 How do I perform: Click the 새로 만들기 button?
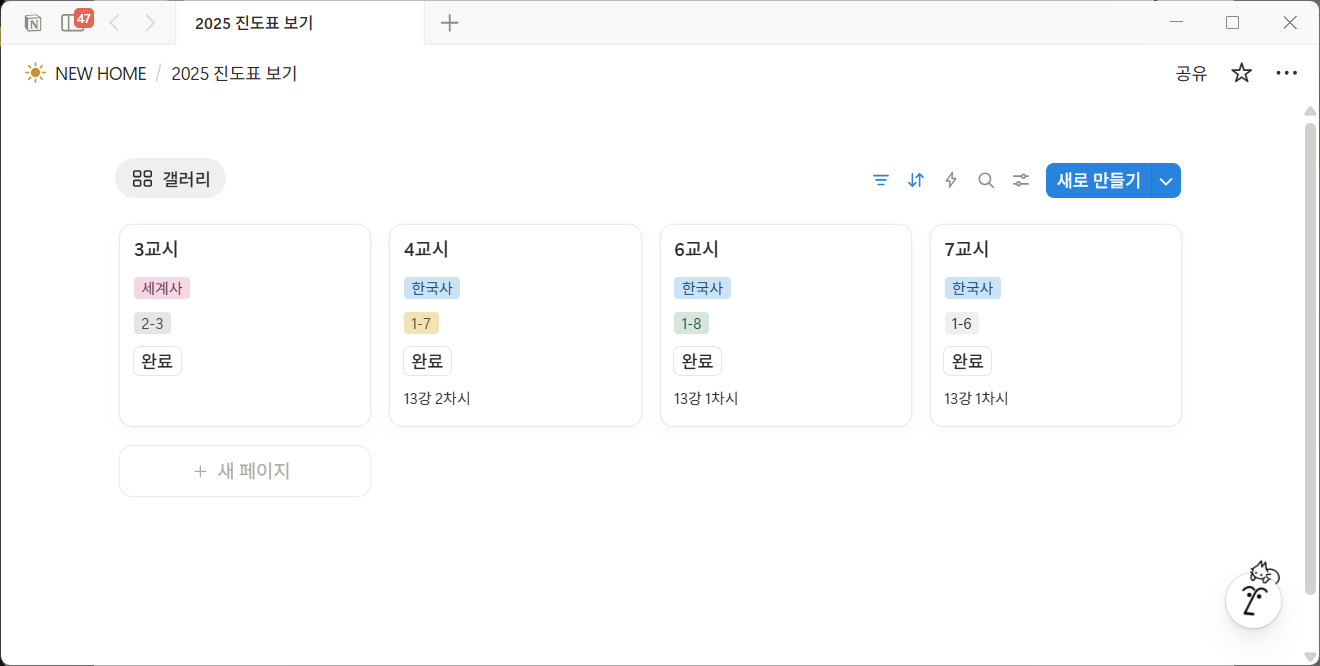click(x=1099, y=180)
